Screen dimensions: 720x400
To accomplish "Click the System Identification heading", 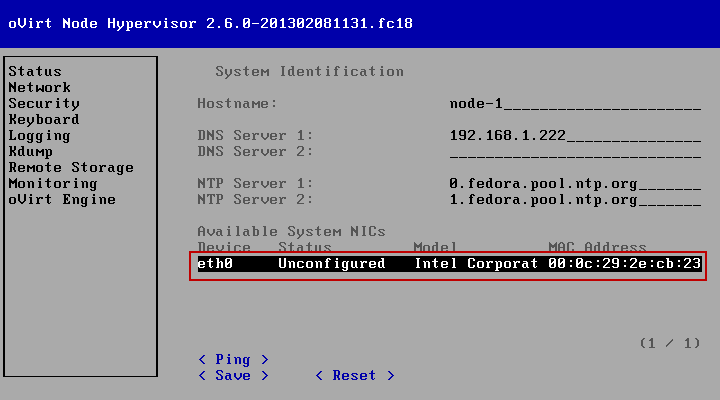I will (309, 72).
